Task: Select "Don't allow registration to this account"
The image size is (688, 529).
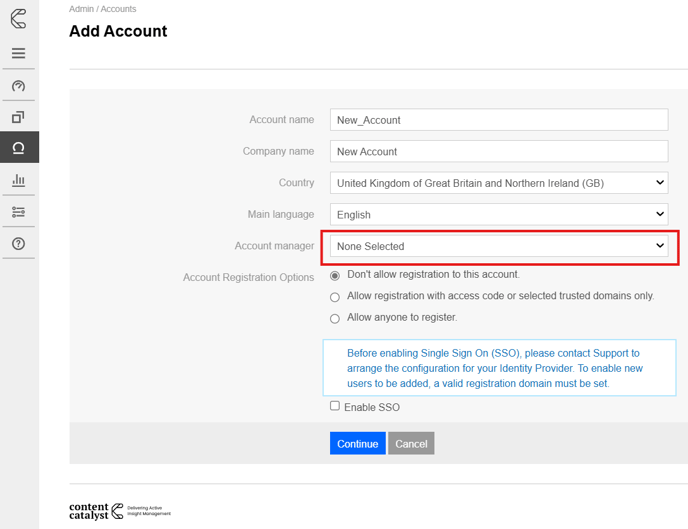Action: 335,276
